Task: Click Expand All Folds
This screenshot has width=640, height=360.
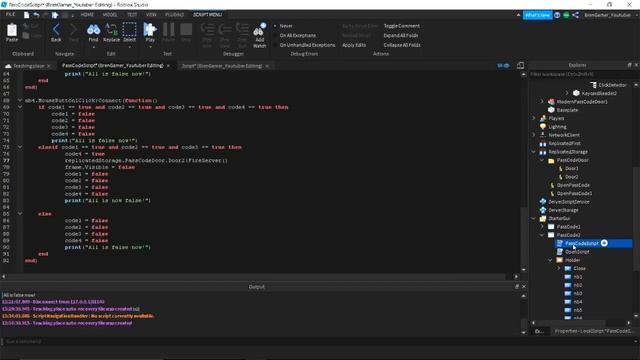Action: [401, 36]
